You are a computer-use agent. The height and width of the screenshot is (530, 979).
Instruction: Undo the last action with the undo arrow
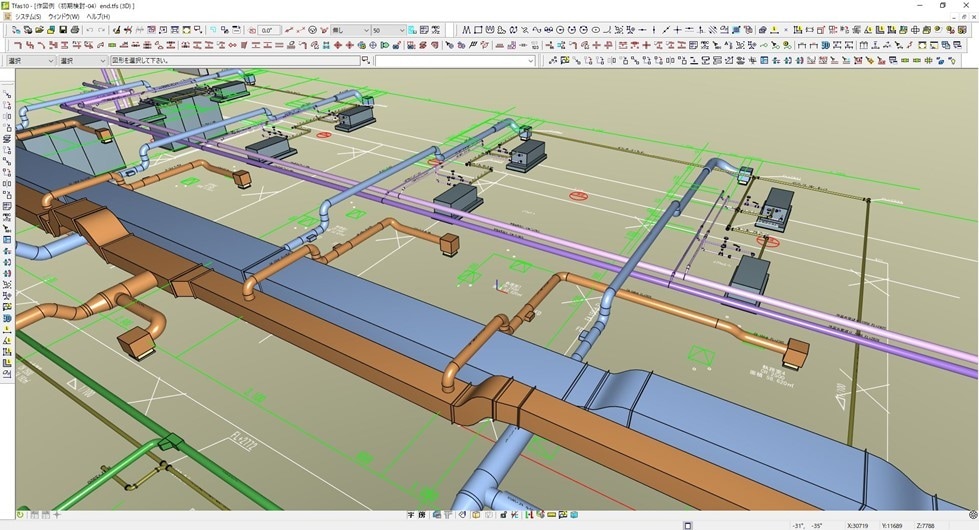89,30
